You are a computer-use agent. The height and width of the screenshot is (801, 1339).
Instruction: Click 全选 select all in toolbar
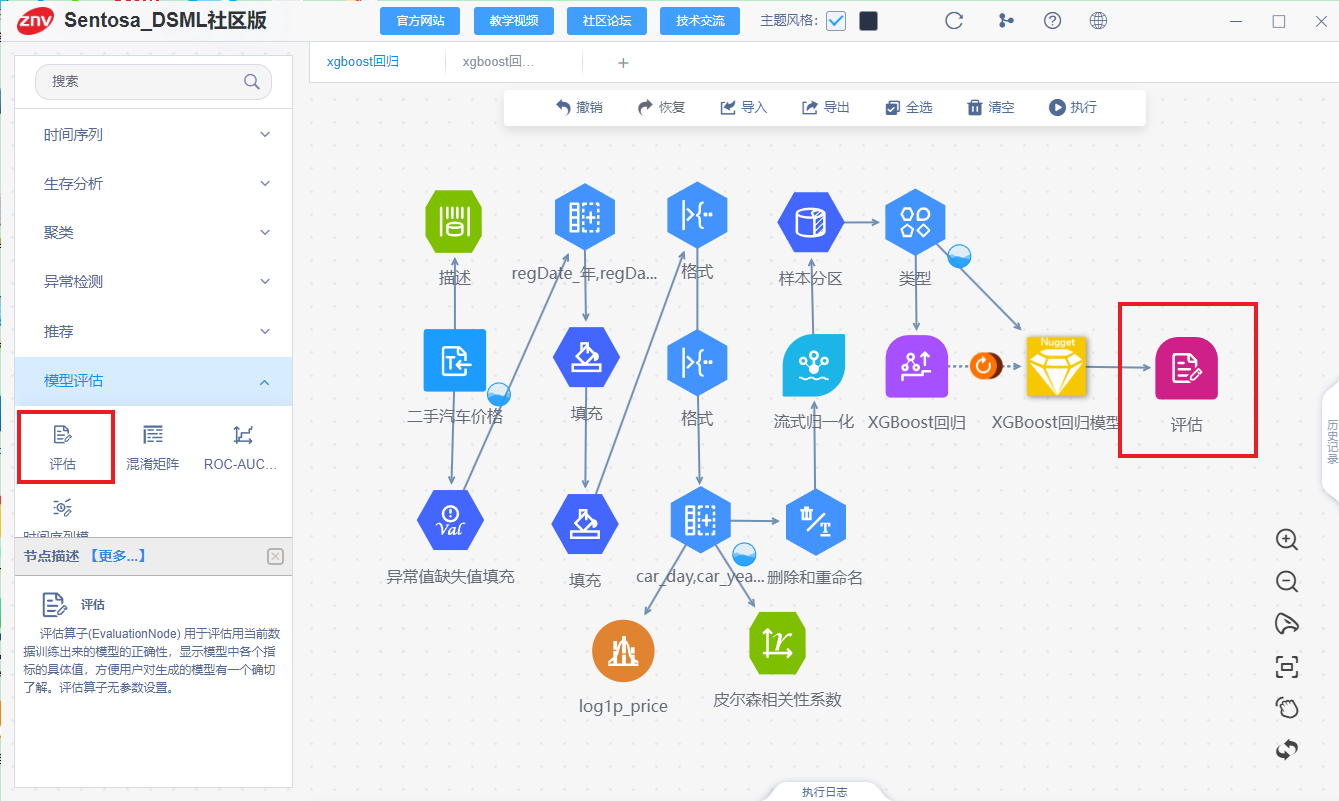coord(908,107)
